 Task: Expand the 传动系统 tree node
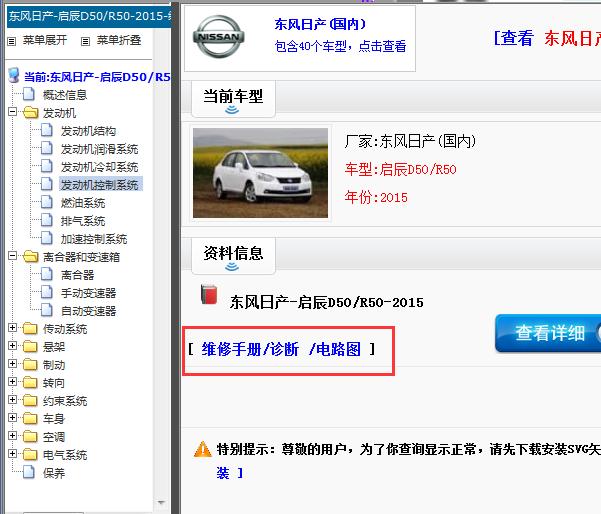(12, 328)
